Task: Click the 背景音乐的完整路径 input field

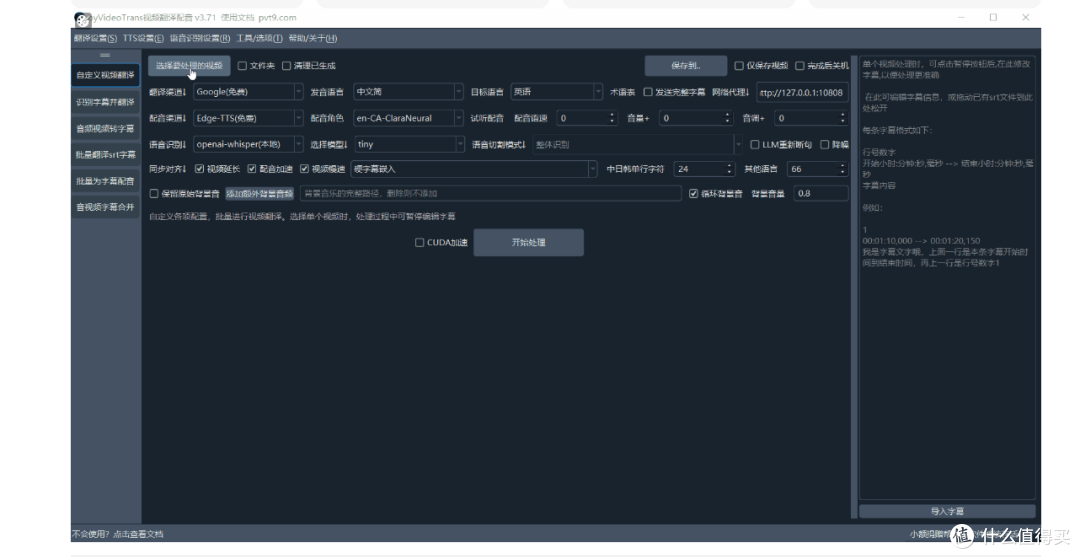Action: point(490,194)
